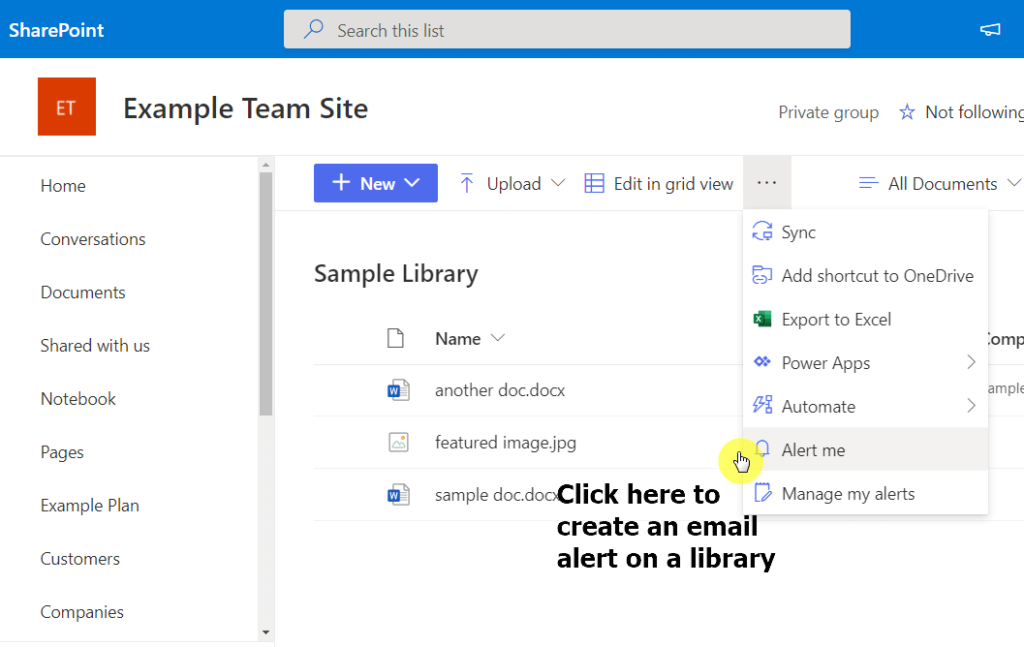Image resolution: width=1024 pixels, height=647 pixels.
Task: Choose Alert me menu entry
Action: 865,449
